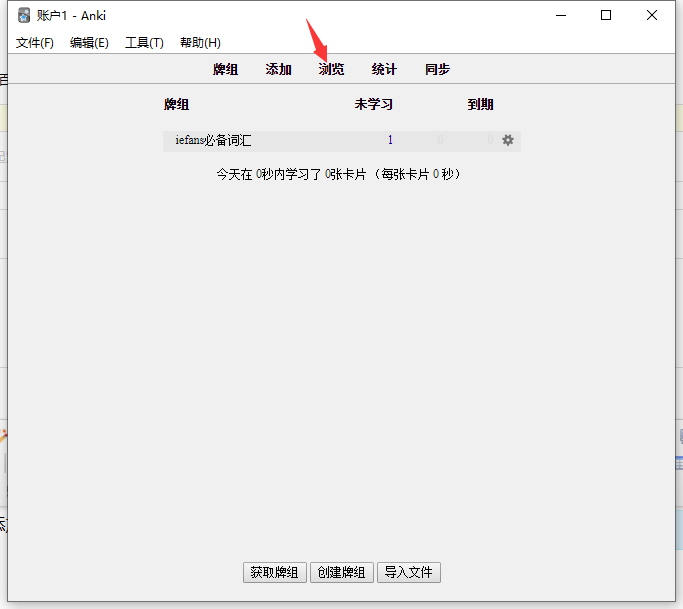Image resolution: width=683 pixels, height=609 pixels.
Task: Close the Anki window
Action: pos(652,15)
